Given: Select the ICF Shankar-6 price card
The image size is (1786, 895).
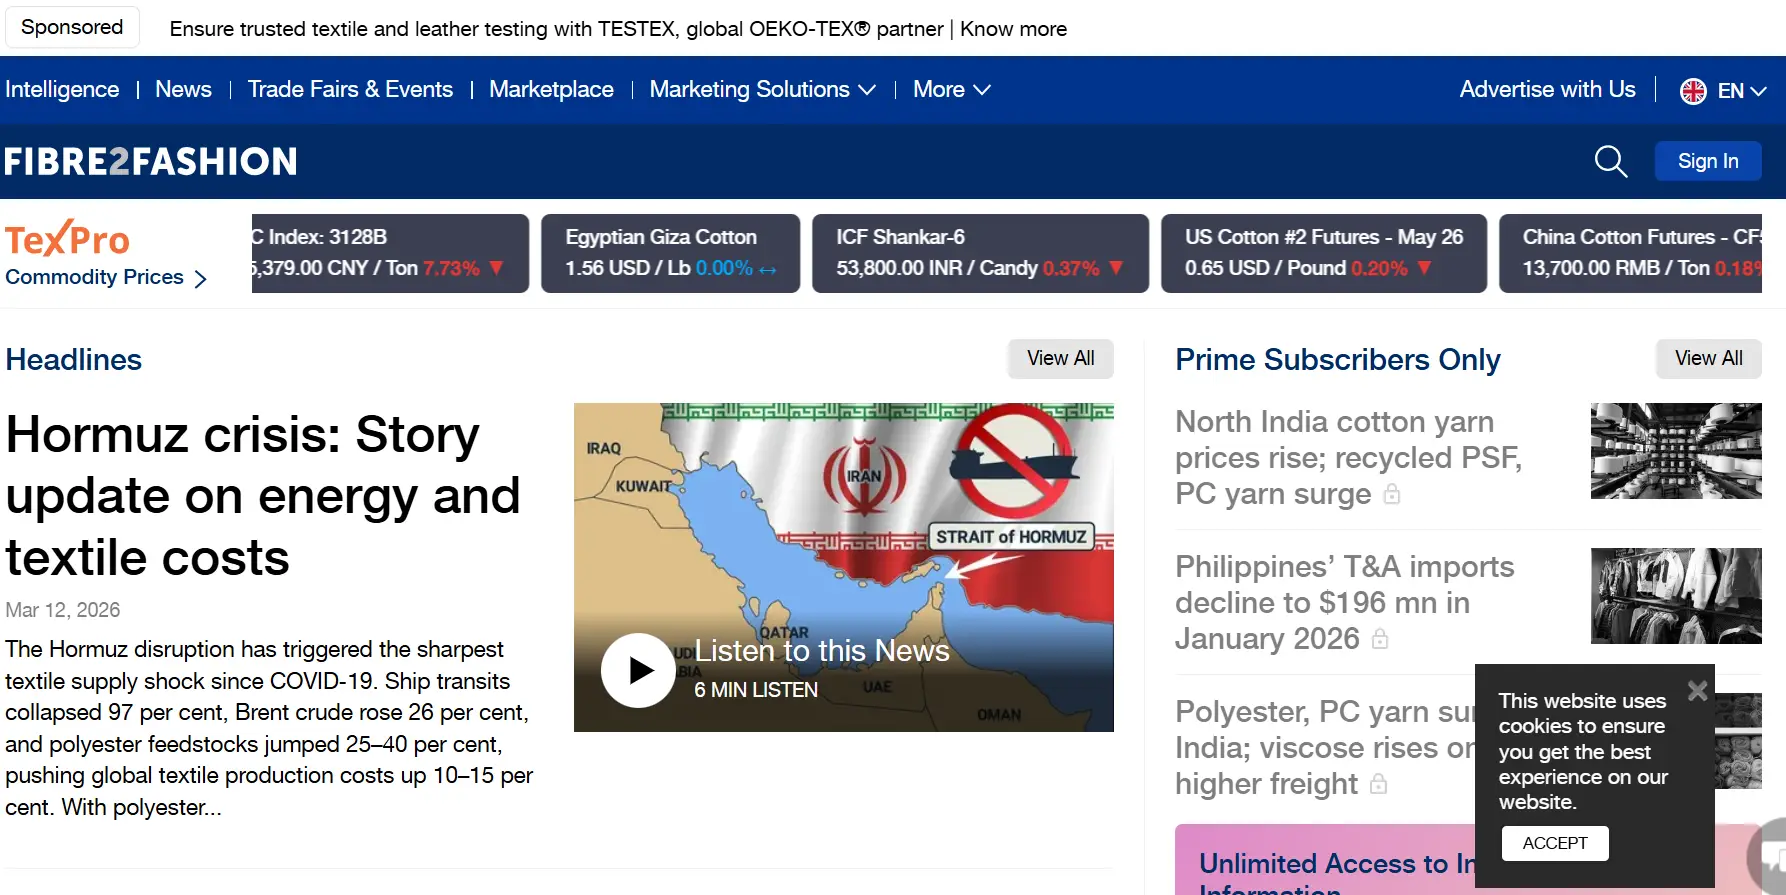Looking at the screenshot, I should [x=980, y=253].
